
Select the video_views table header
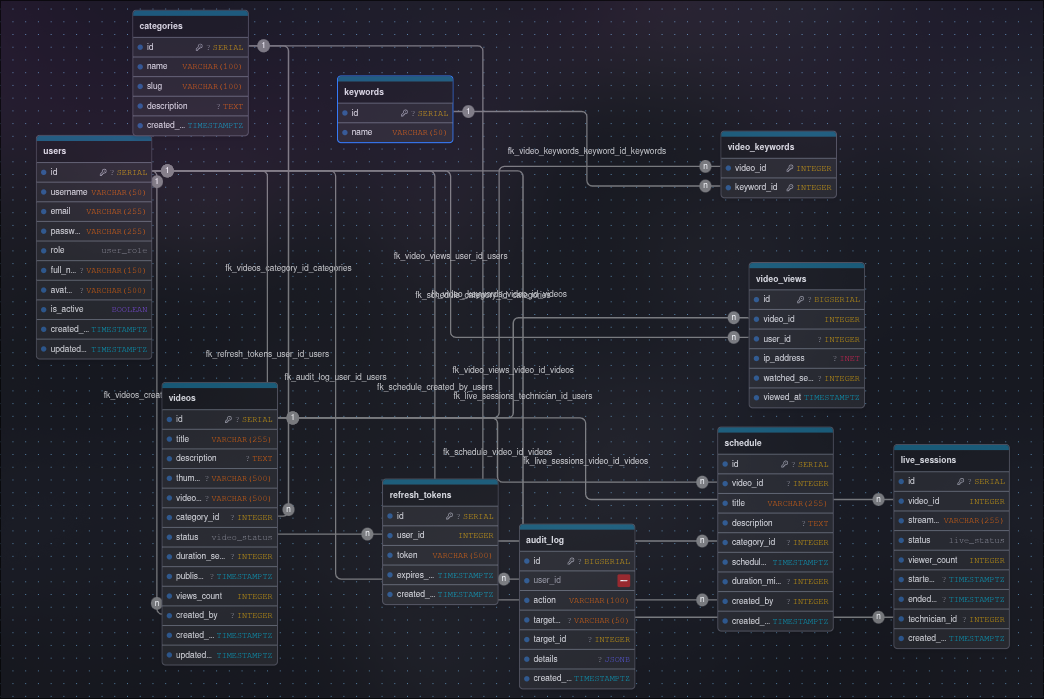tap(807, 279)
